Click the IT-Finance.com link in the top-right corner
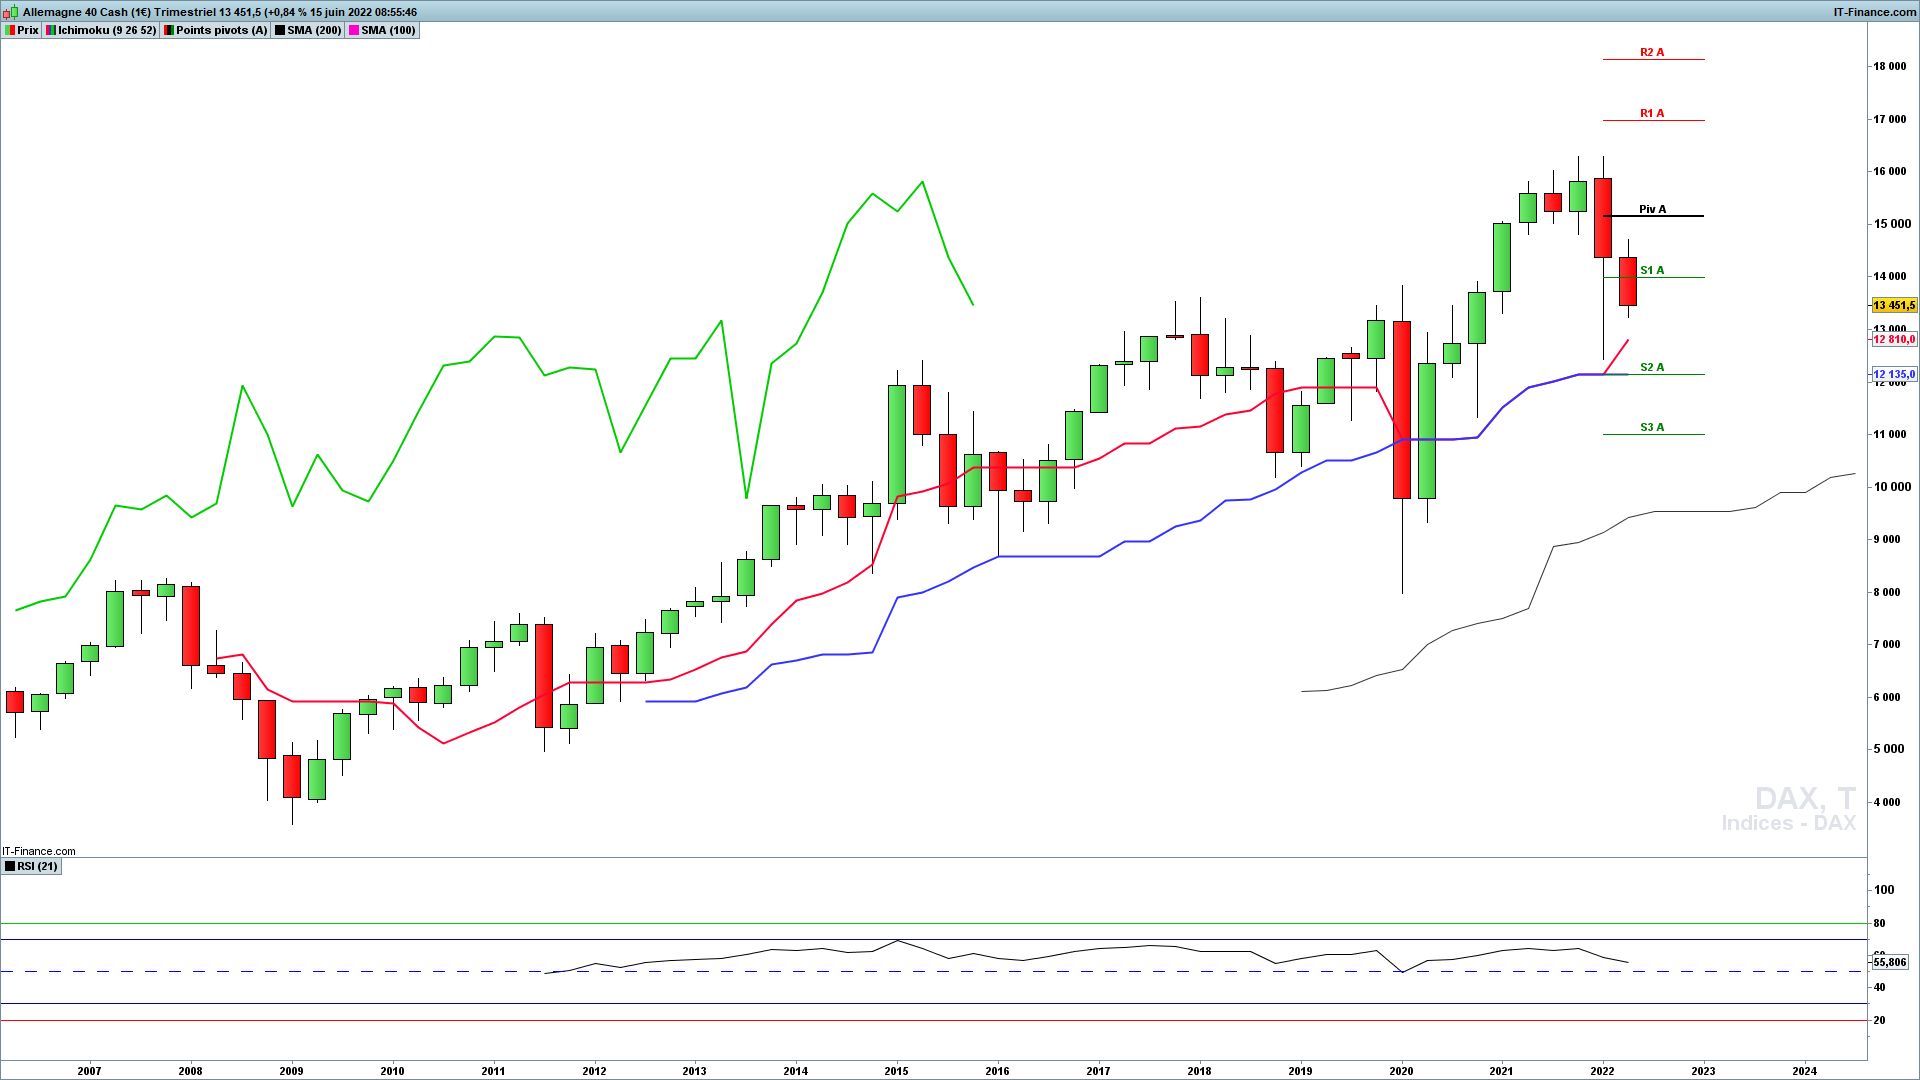1920x1080 pixels. coord(1874,12)
